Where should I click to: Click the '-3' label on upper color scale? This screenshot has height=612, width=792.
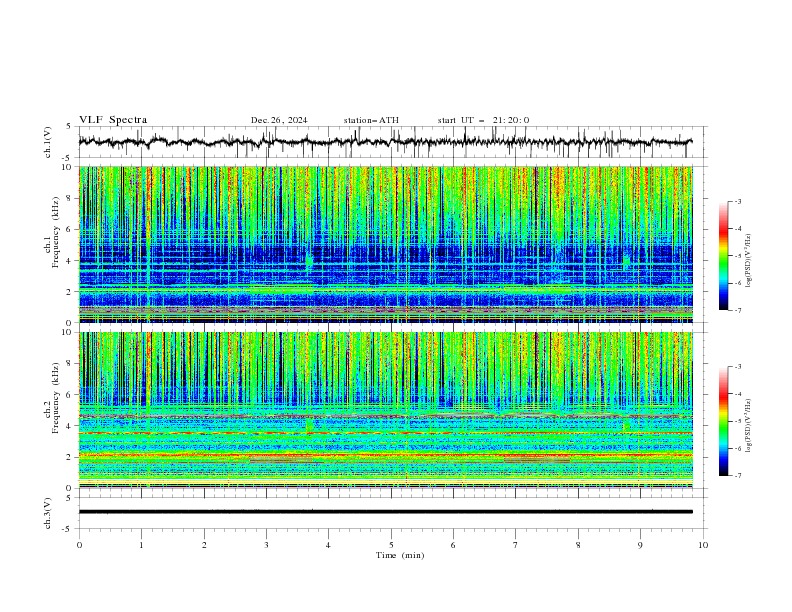click(x=738, y=201)
